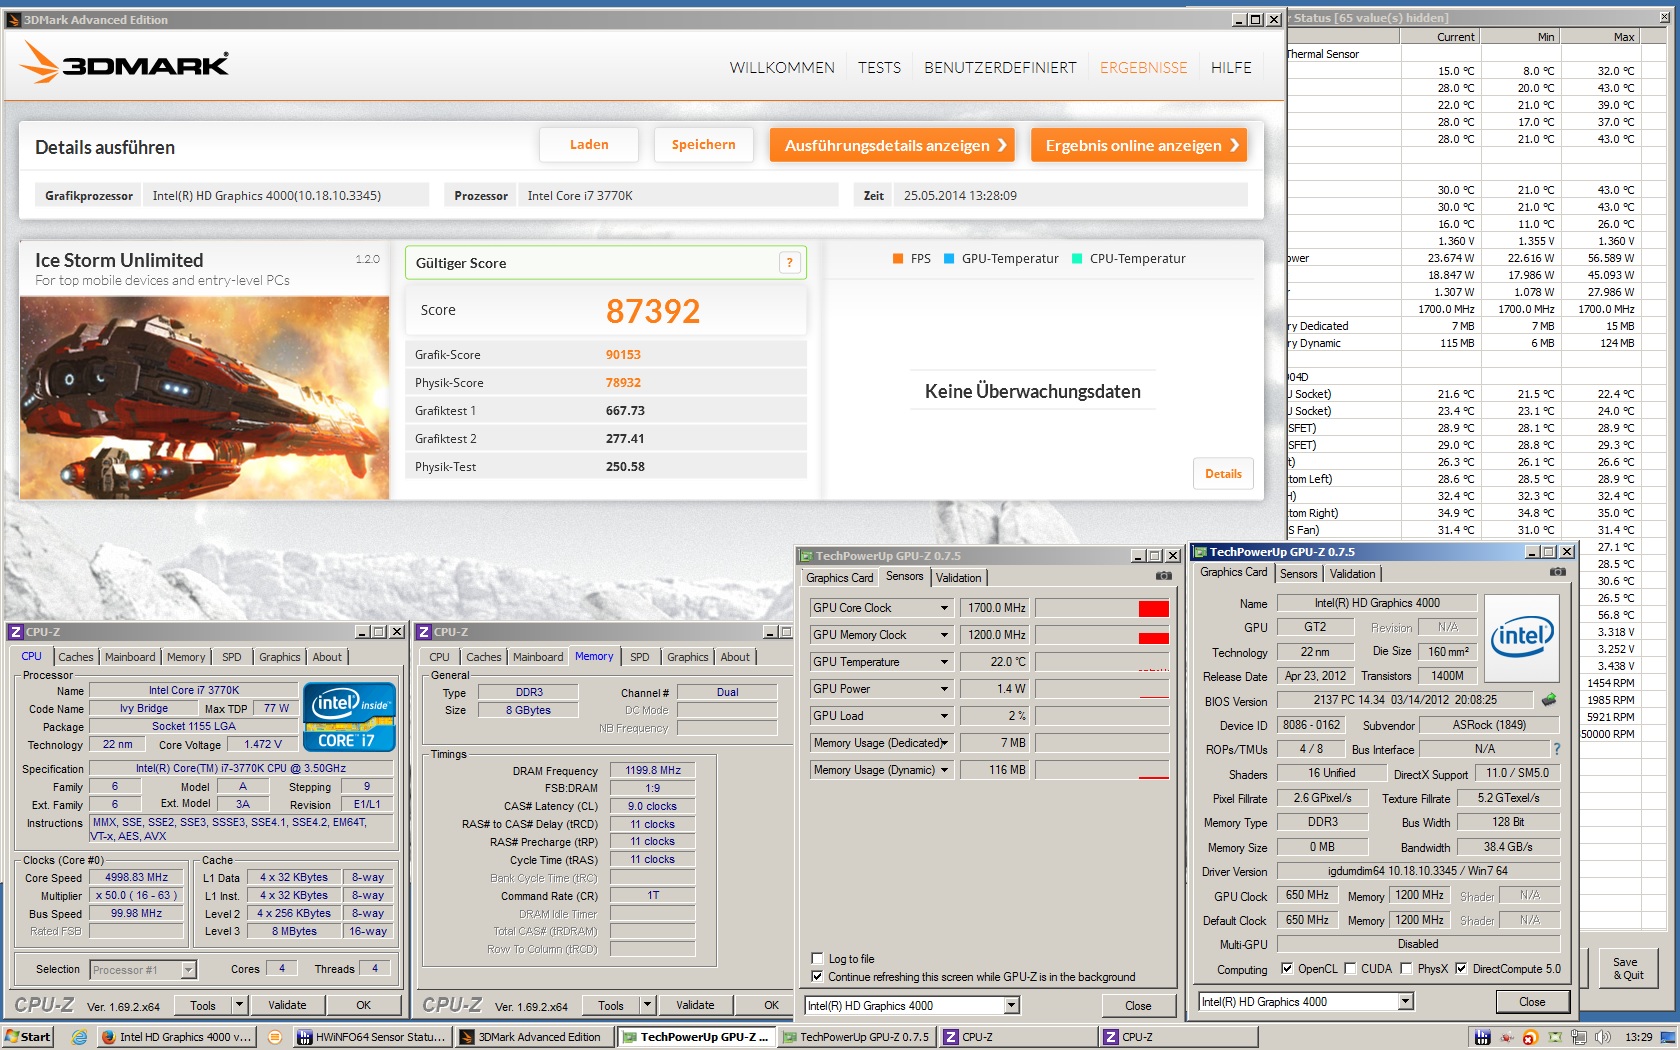Click the Details button in the chart panel

tap(1223, 473)
